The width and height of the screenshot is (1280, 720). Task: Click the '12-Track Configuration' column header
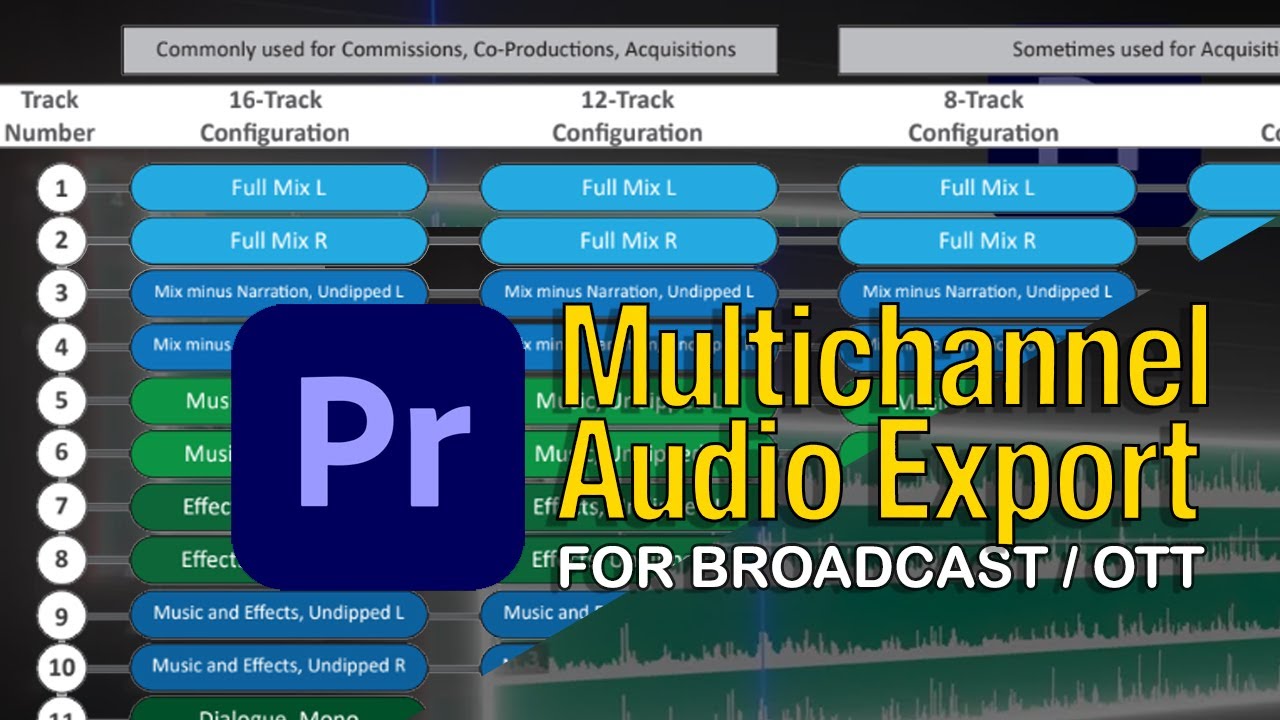pyautogui.click(x=628, y=116)
